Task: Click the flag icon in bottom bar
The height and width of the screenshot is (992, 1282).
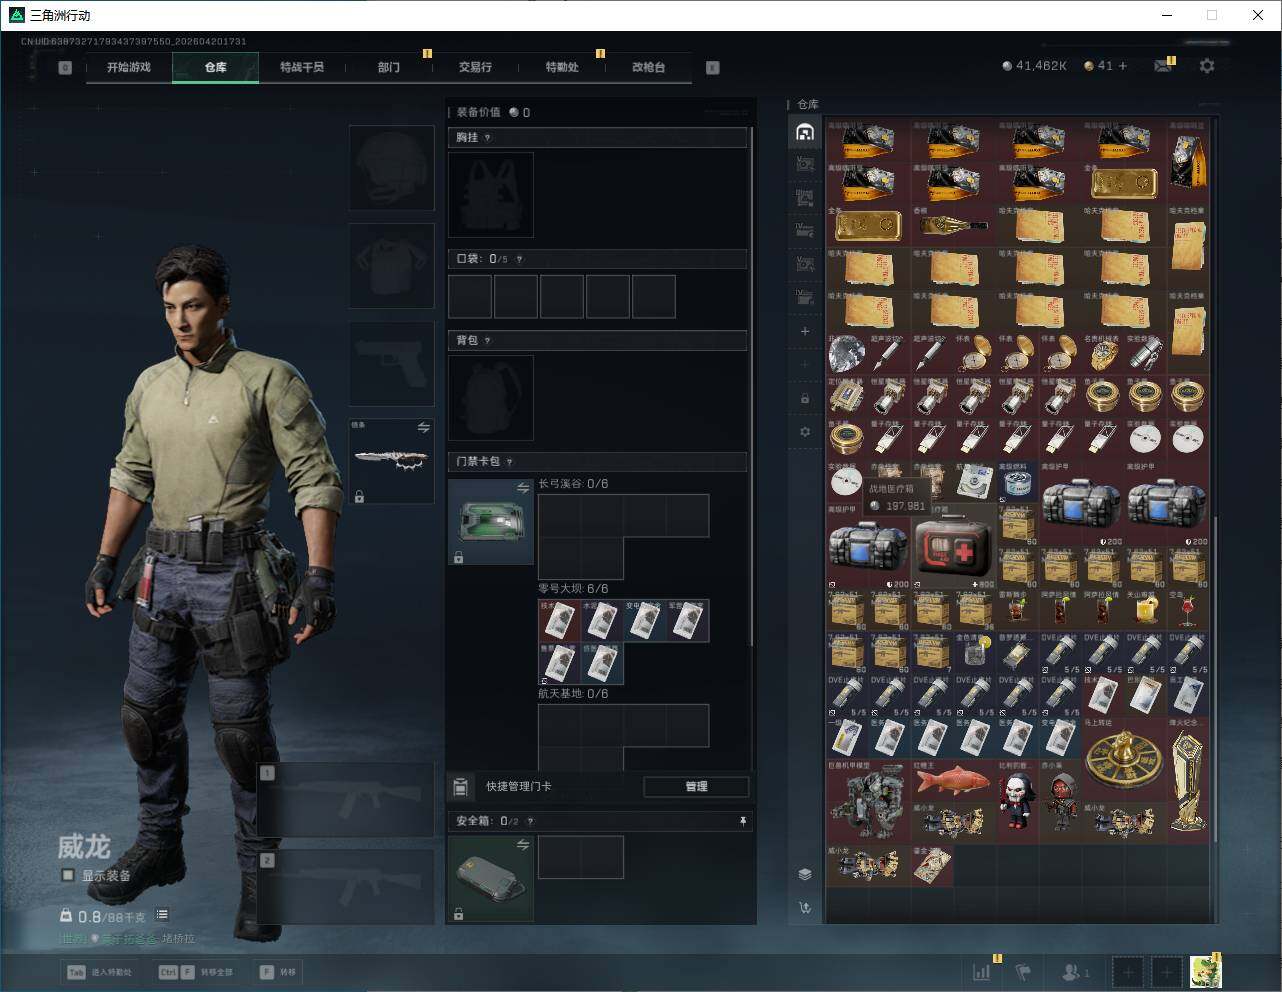Action: pyautogui.click(x=1023, y=971)
